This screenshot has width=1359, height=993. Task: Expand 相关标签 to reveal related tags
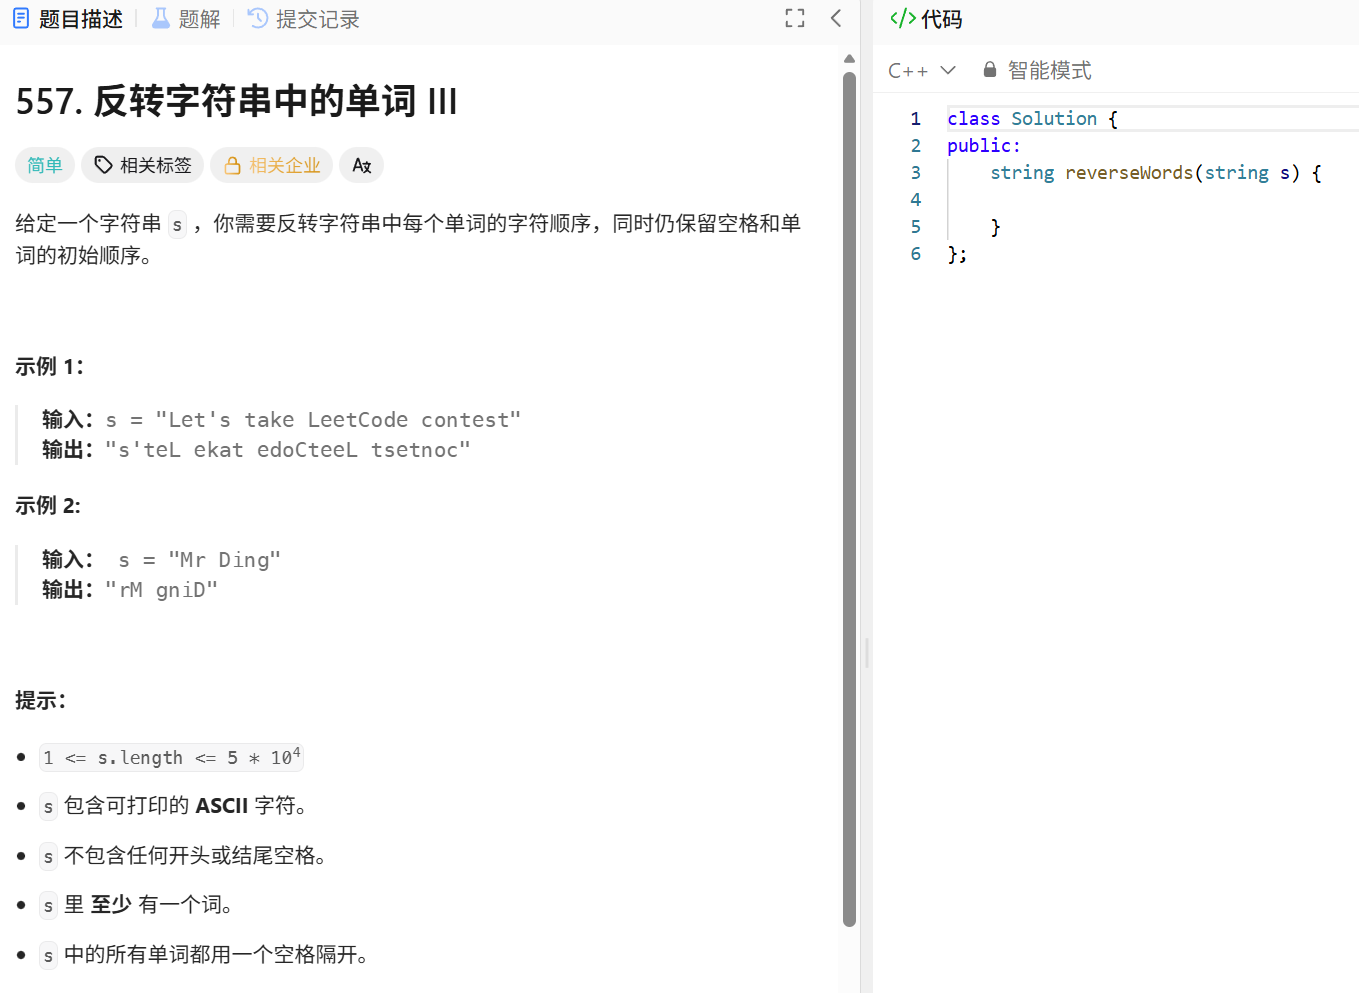coord(142,165)
